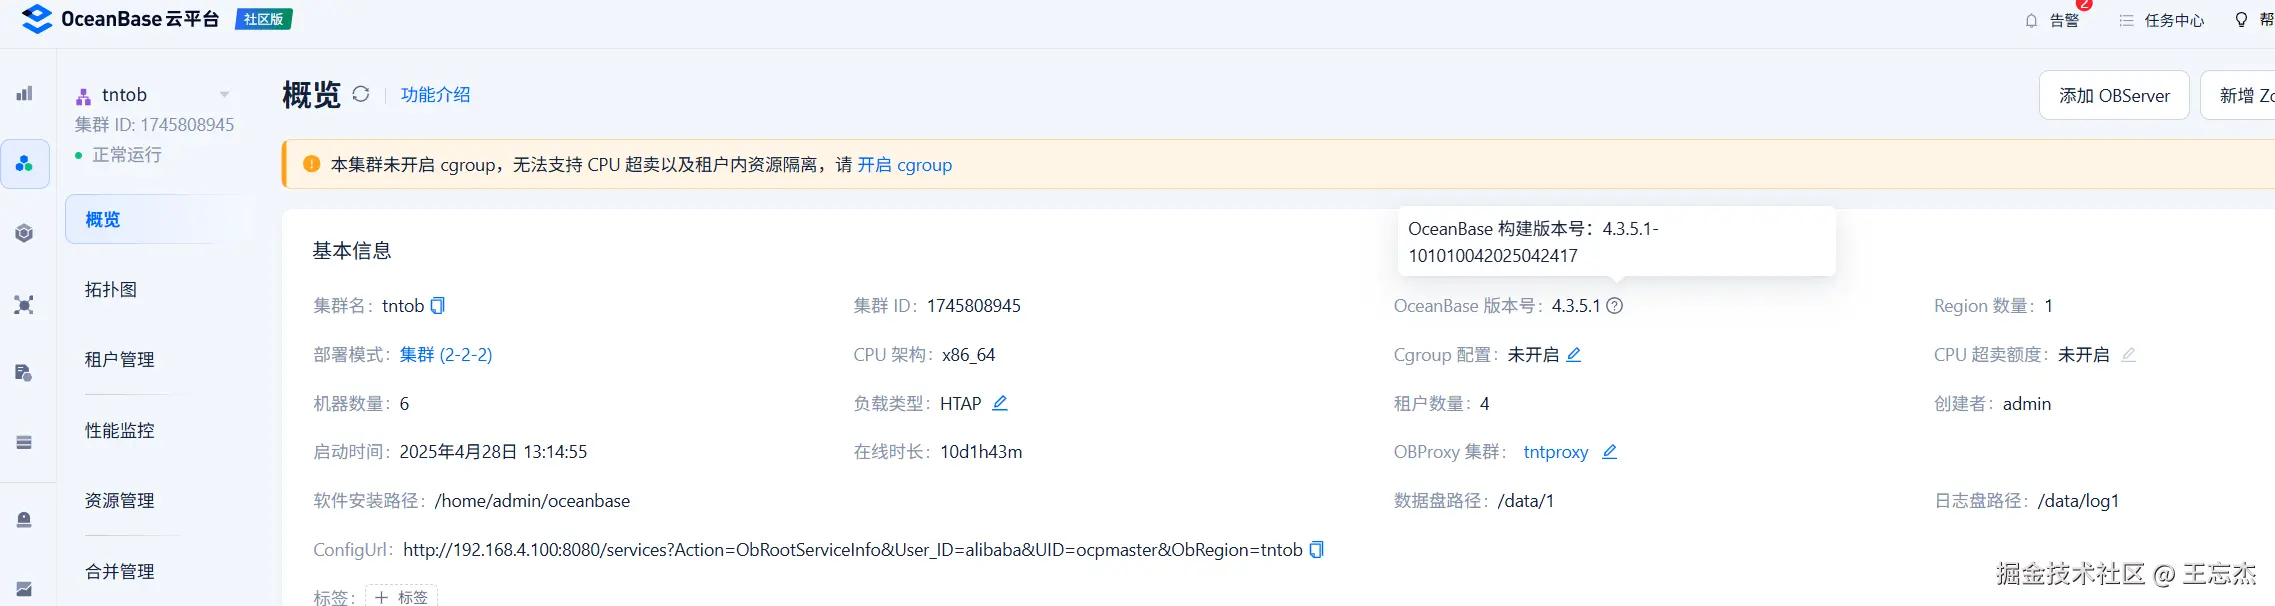Click the CPU architecture x86_64 value
Image resolution: width=2275 pixels, height=606 pixels.
(x=968, y=354)
